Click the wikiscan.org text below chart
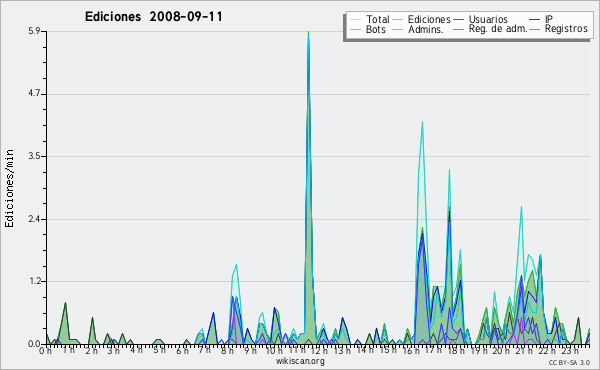 300,360
